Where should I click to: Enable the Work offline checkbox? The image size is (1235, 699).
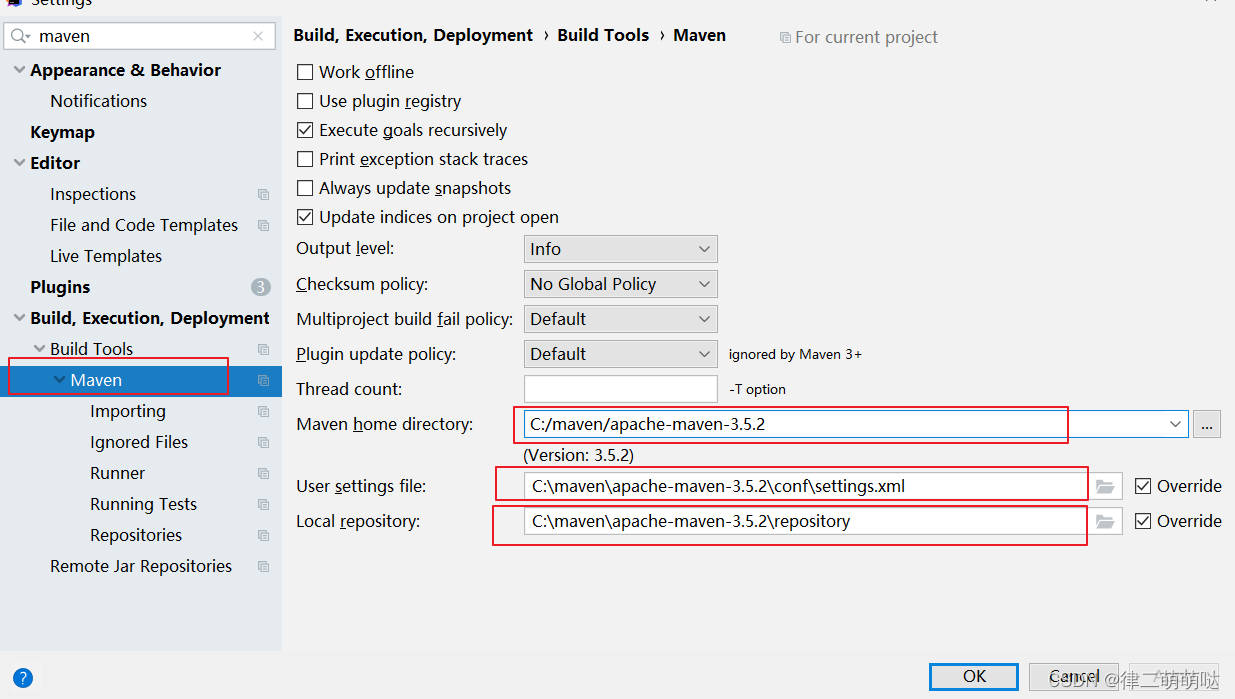click(x=305, y=72)
